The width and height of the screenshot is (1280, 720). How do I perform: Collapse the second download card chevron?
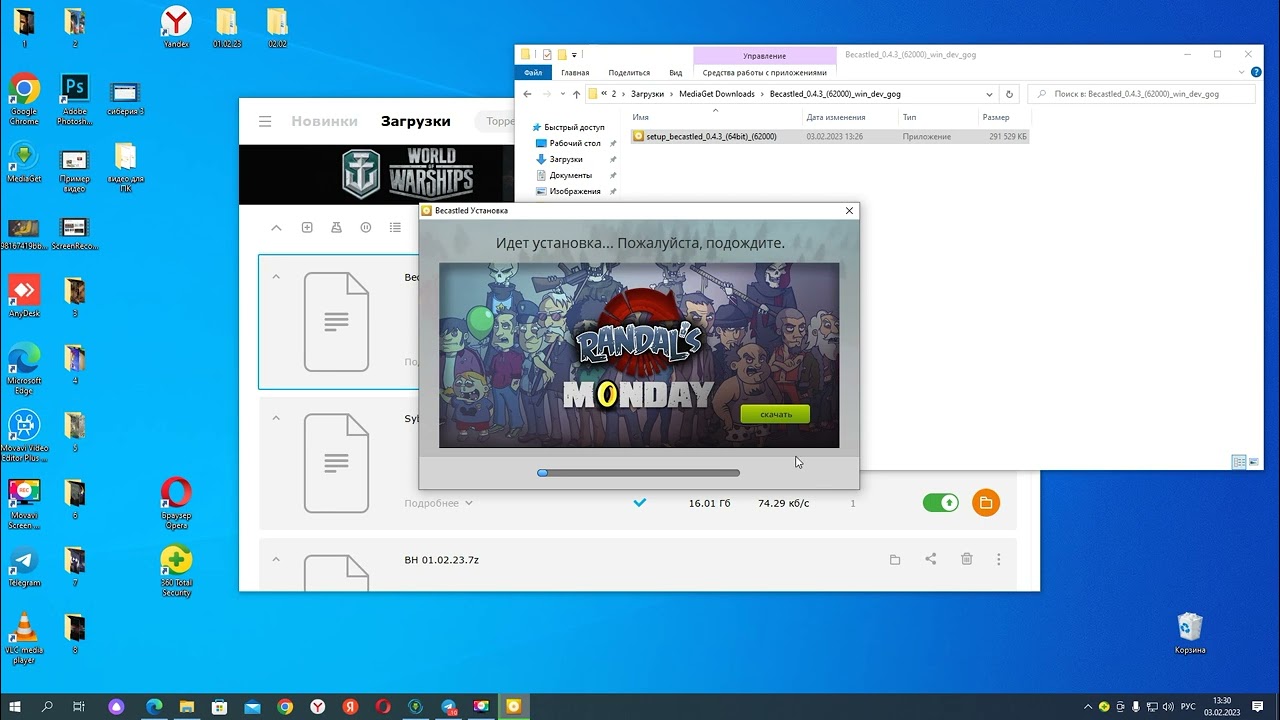coord(277,418)
